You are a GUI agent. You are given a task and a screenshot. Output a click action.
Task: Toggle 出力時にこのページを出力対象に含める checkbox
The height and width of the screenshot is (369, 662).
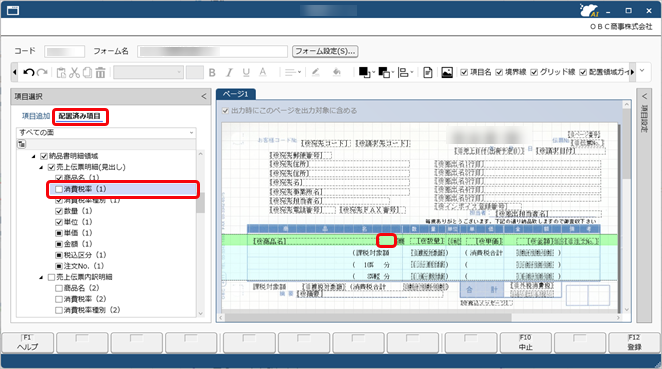tap(225, 111)
